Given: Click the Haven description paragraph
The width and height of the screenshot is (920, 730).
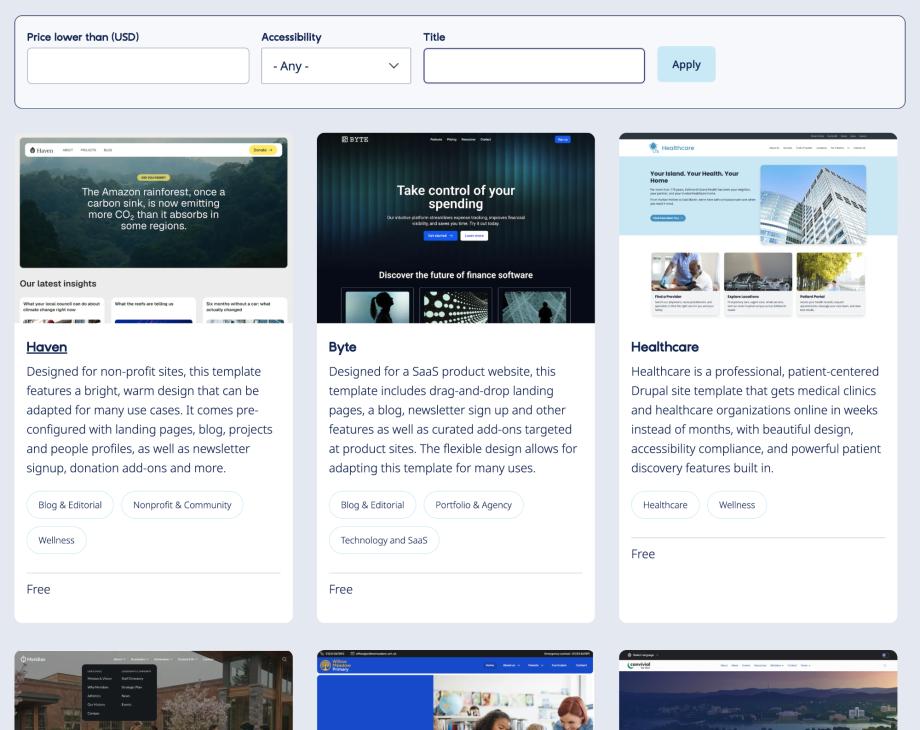Looking at the screenshot, I should (150, 420).
